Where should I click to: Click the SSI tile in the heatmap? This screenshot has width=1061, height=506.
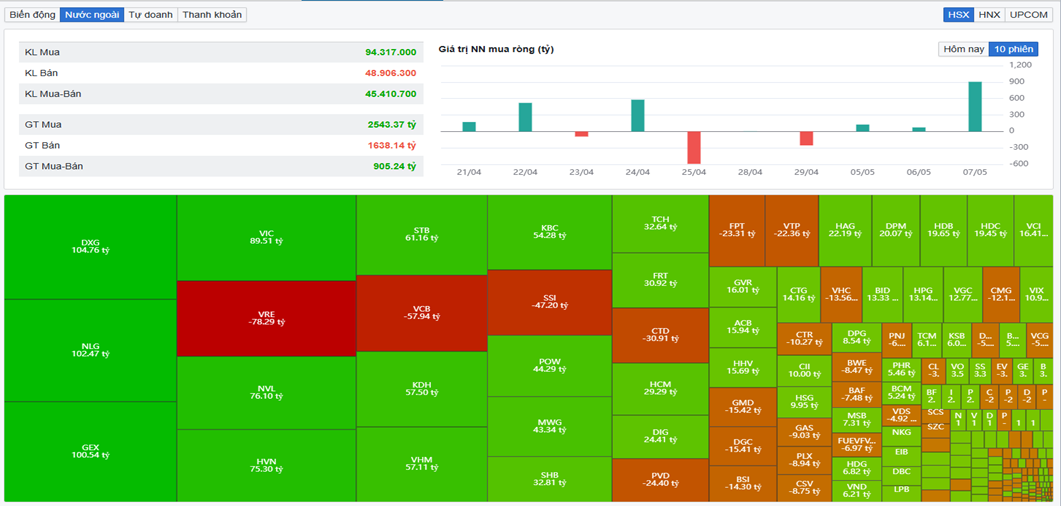click(x=548, y=302)
